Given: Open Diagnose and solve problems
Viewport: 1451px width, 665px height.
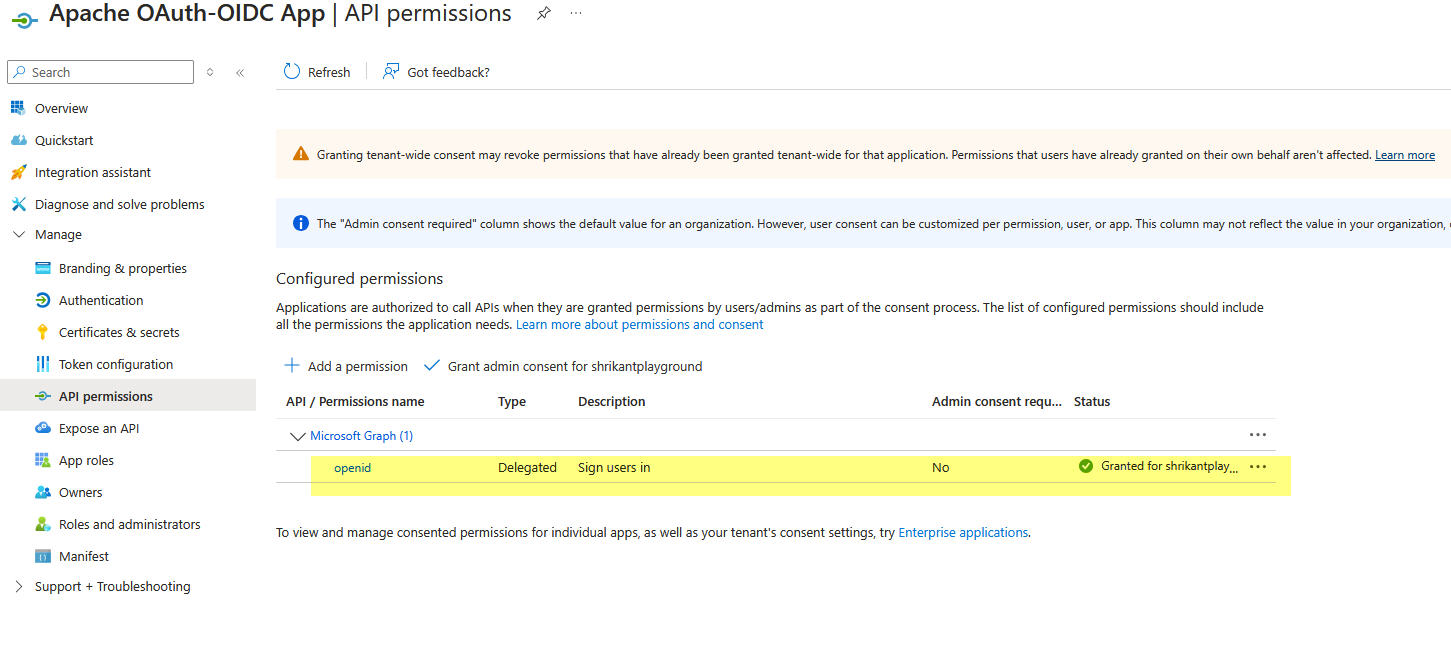Looking at the screenshot, I should tap(117, 203).
